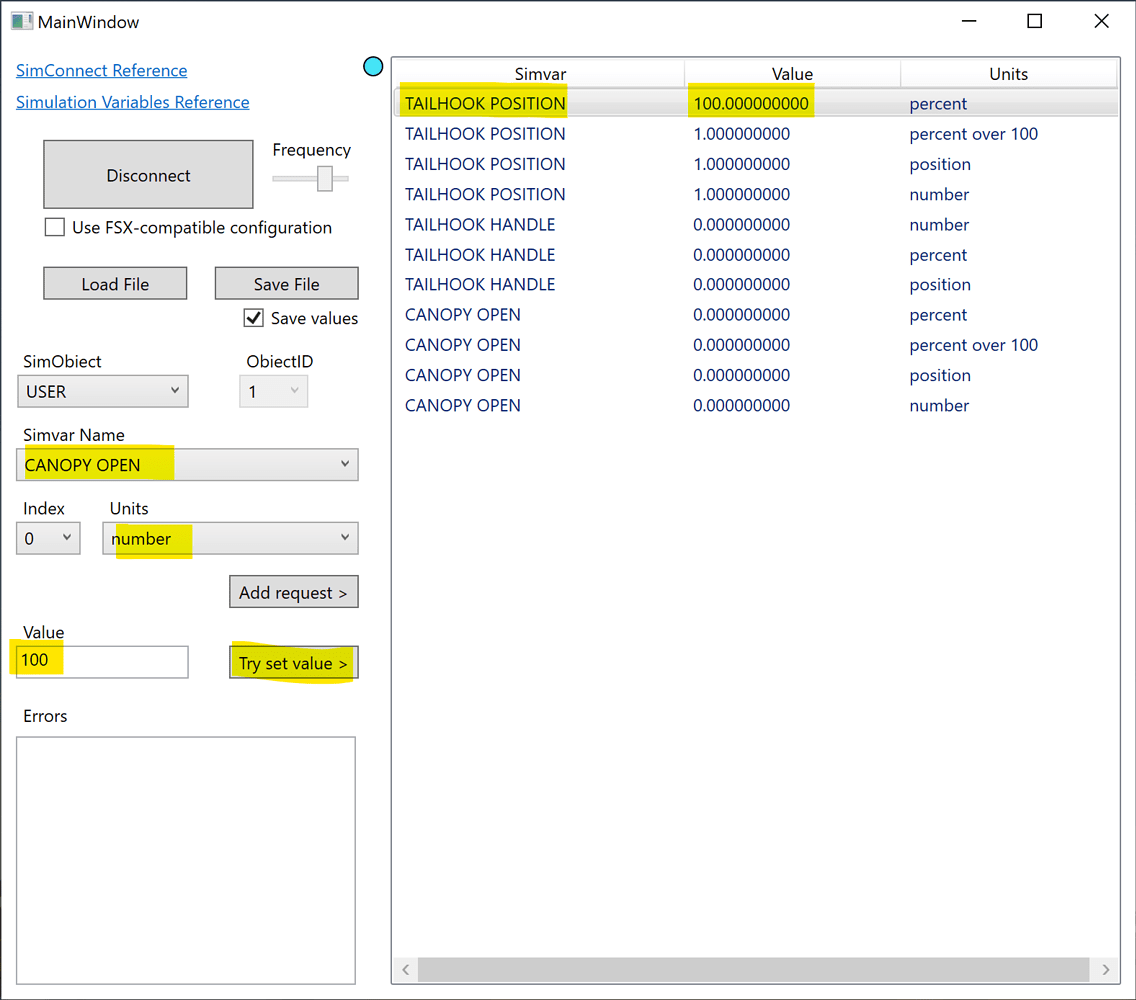Open the SimConnect Reference link
Image resolution: width=1136 pixels, height=1000 pixels.
tap(102, 71)
